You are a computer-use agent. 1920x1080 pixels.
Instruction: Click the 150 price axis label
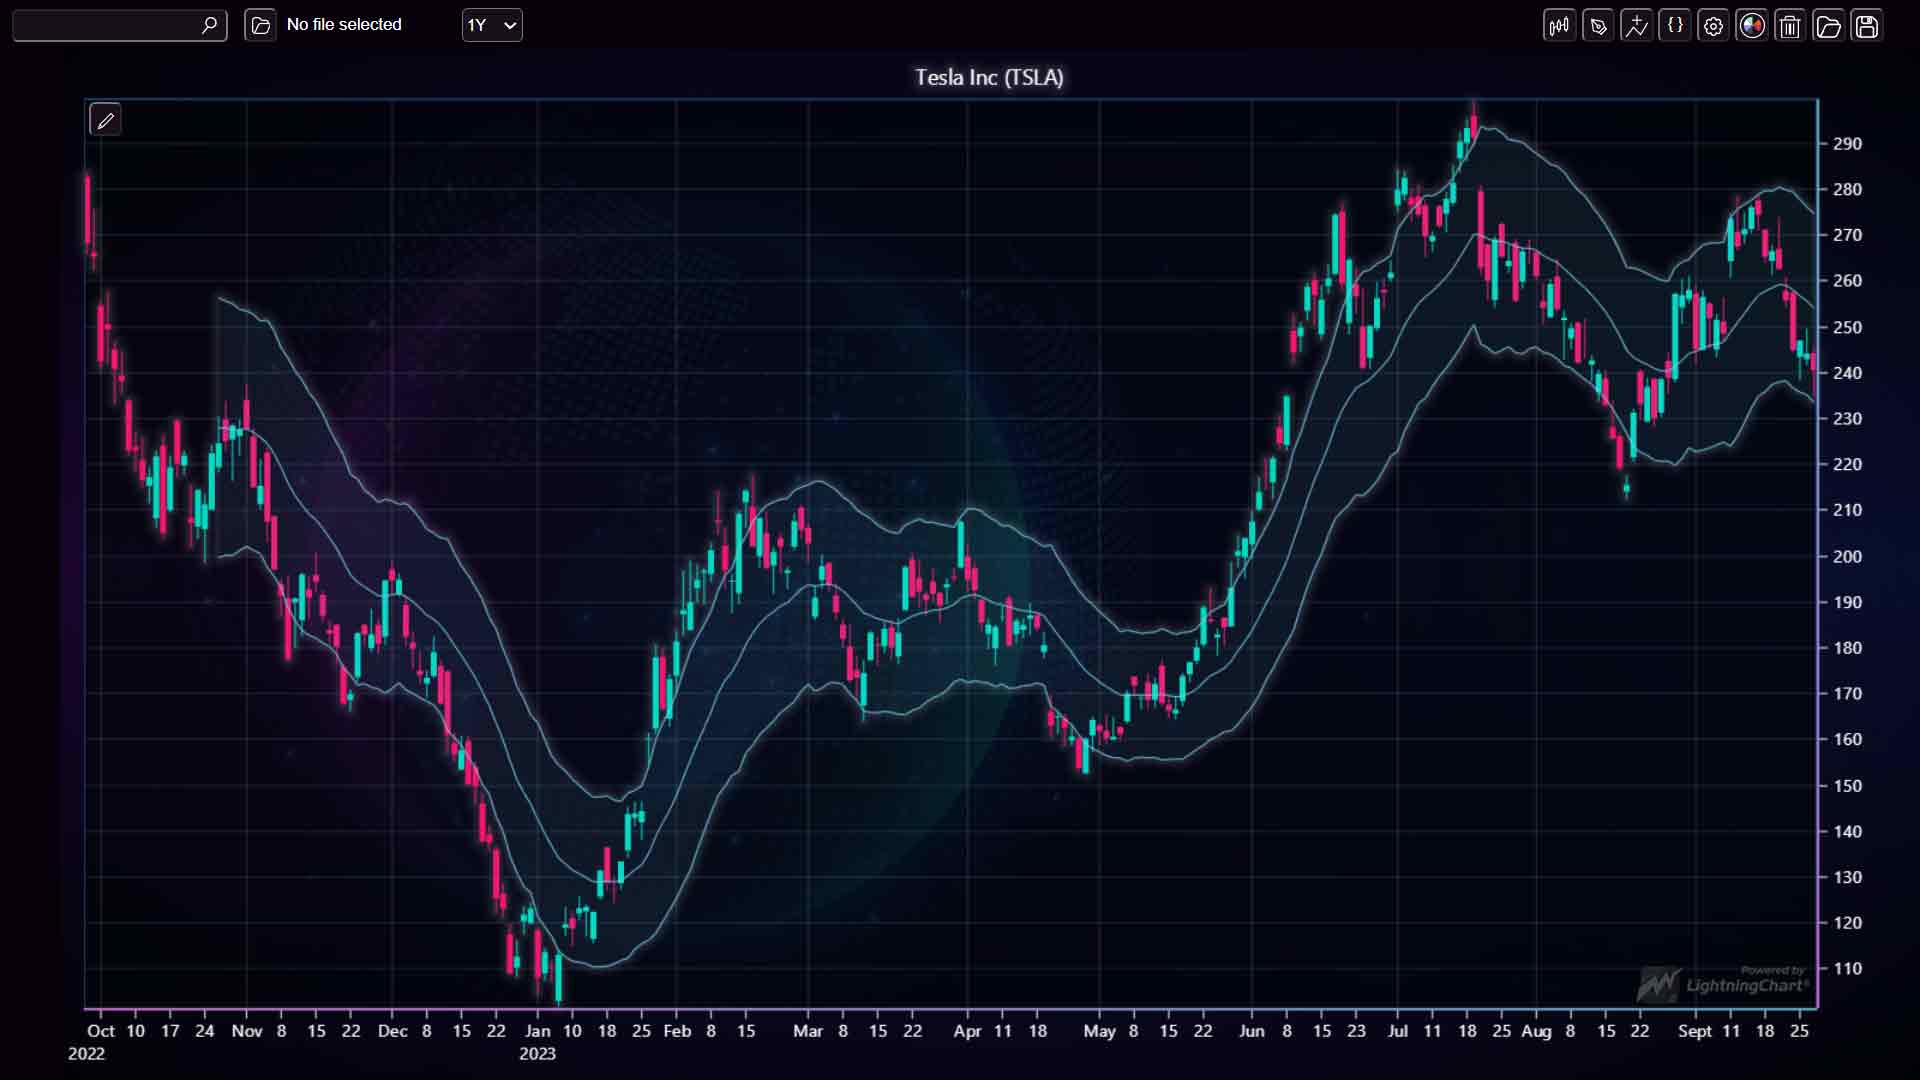point(1847,786)
